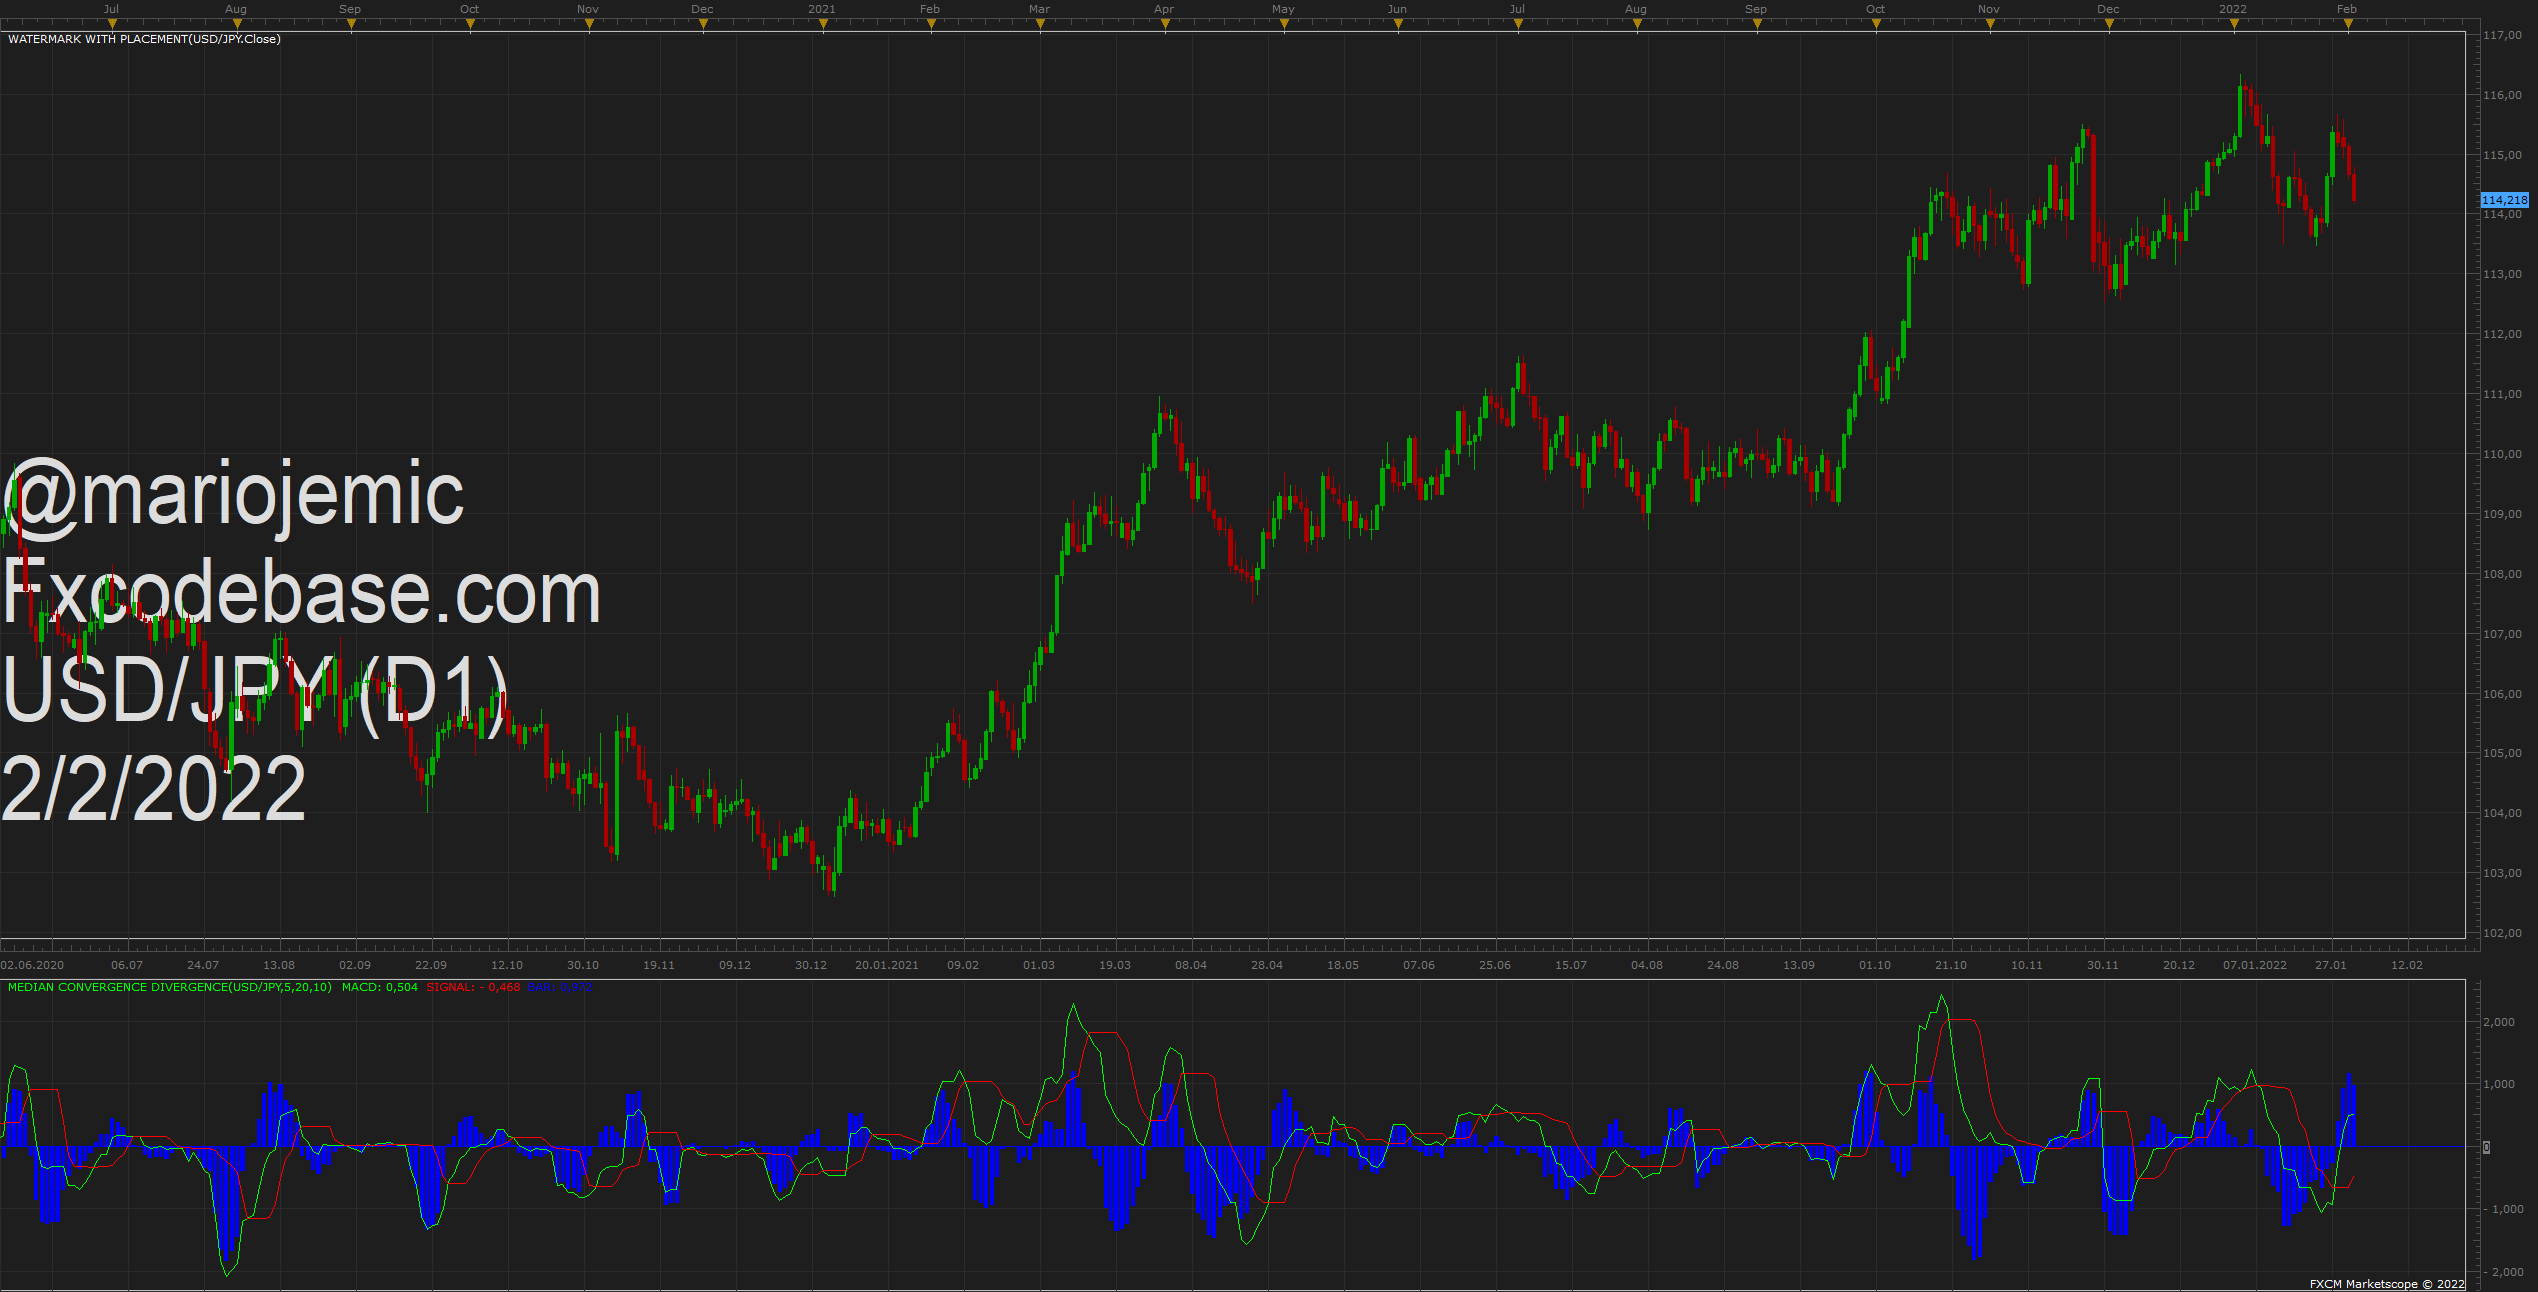This screenshot has height=1292, width=2538.
Task: Click the 18.05 date on the time axis
Action: 1343,965
